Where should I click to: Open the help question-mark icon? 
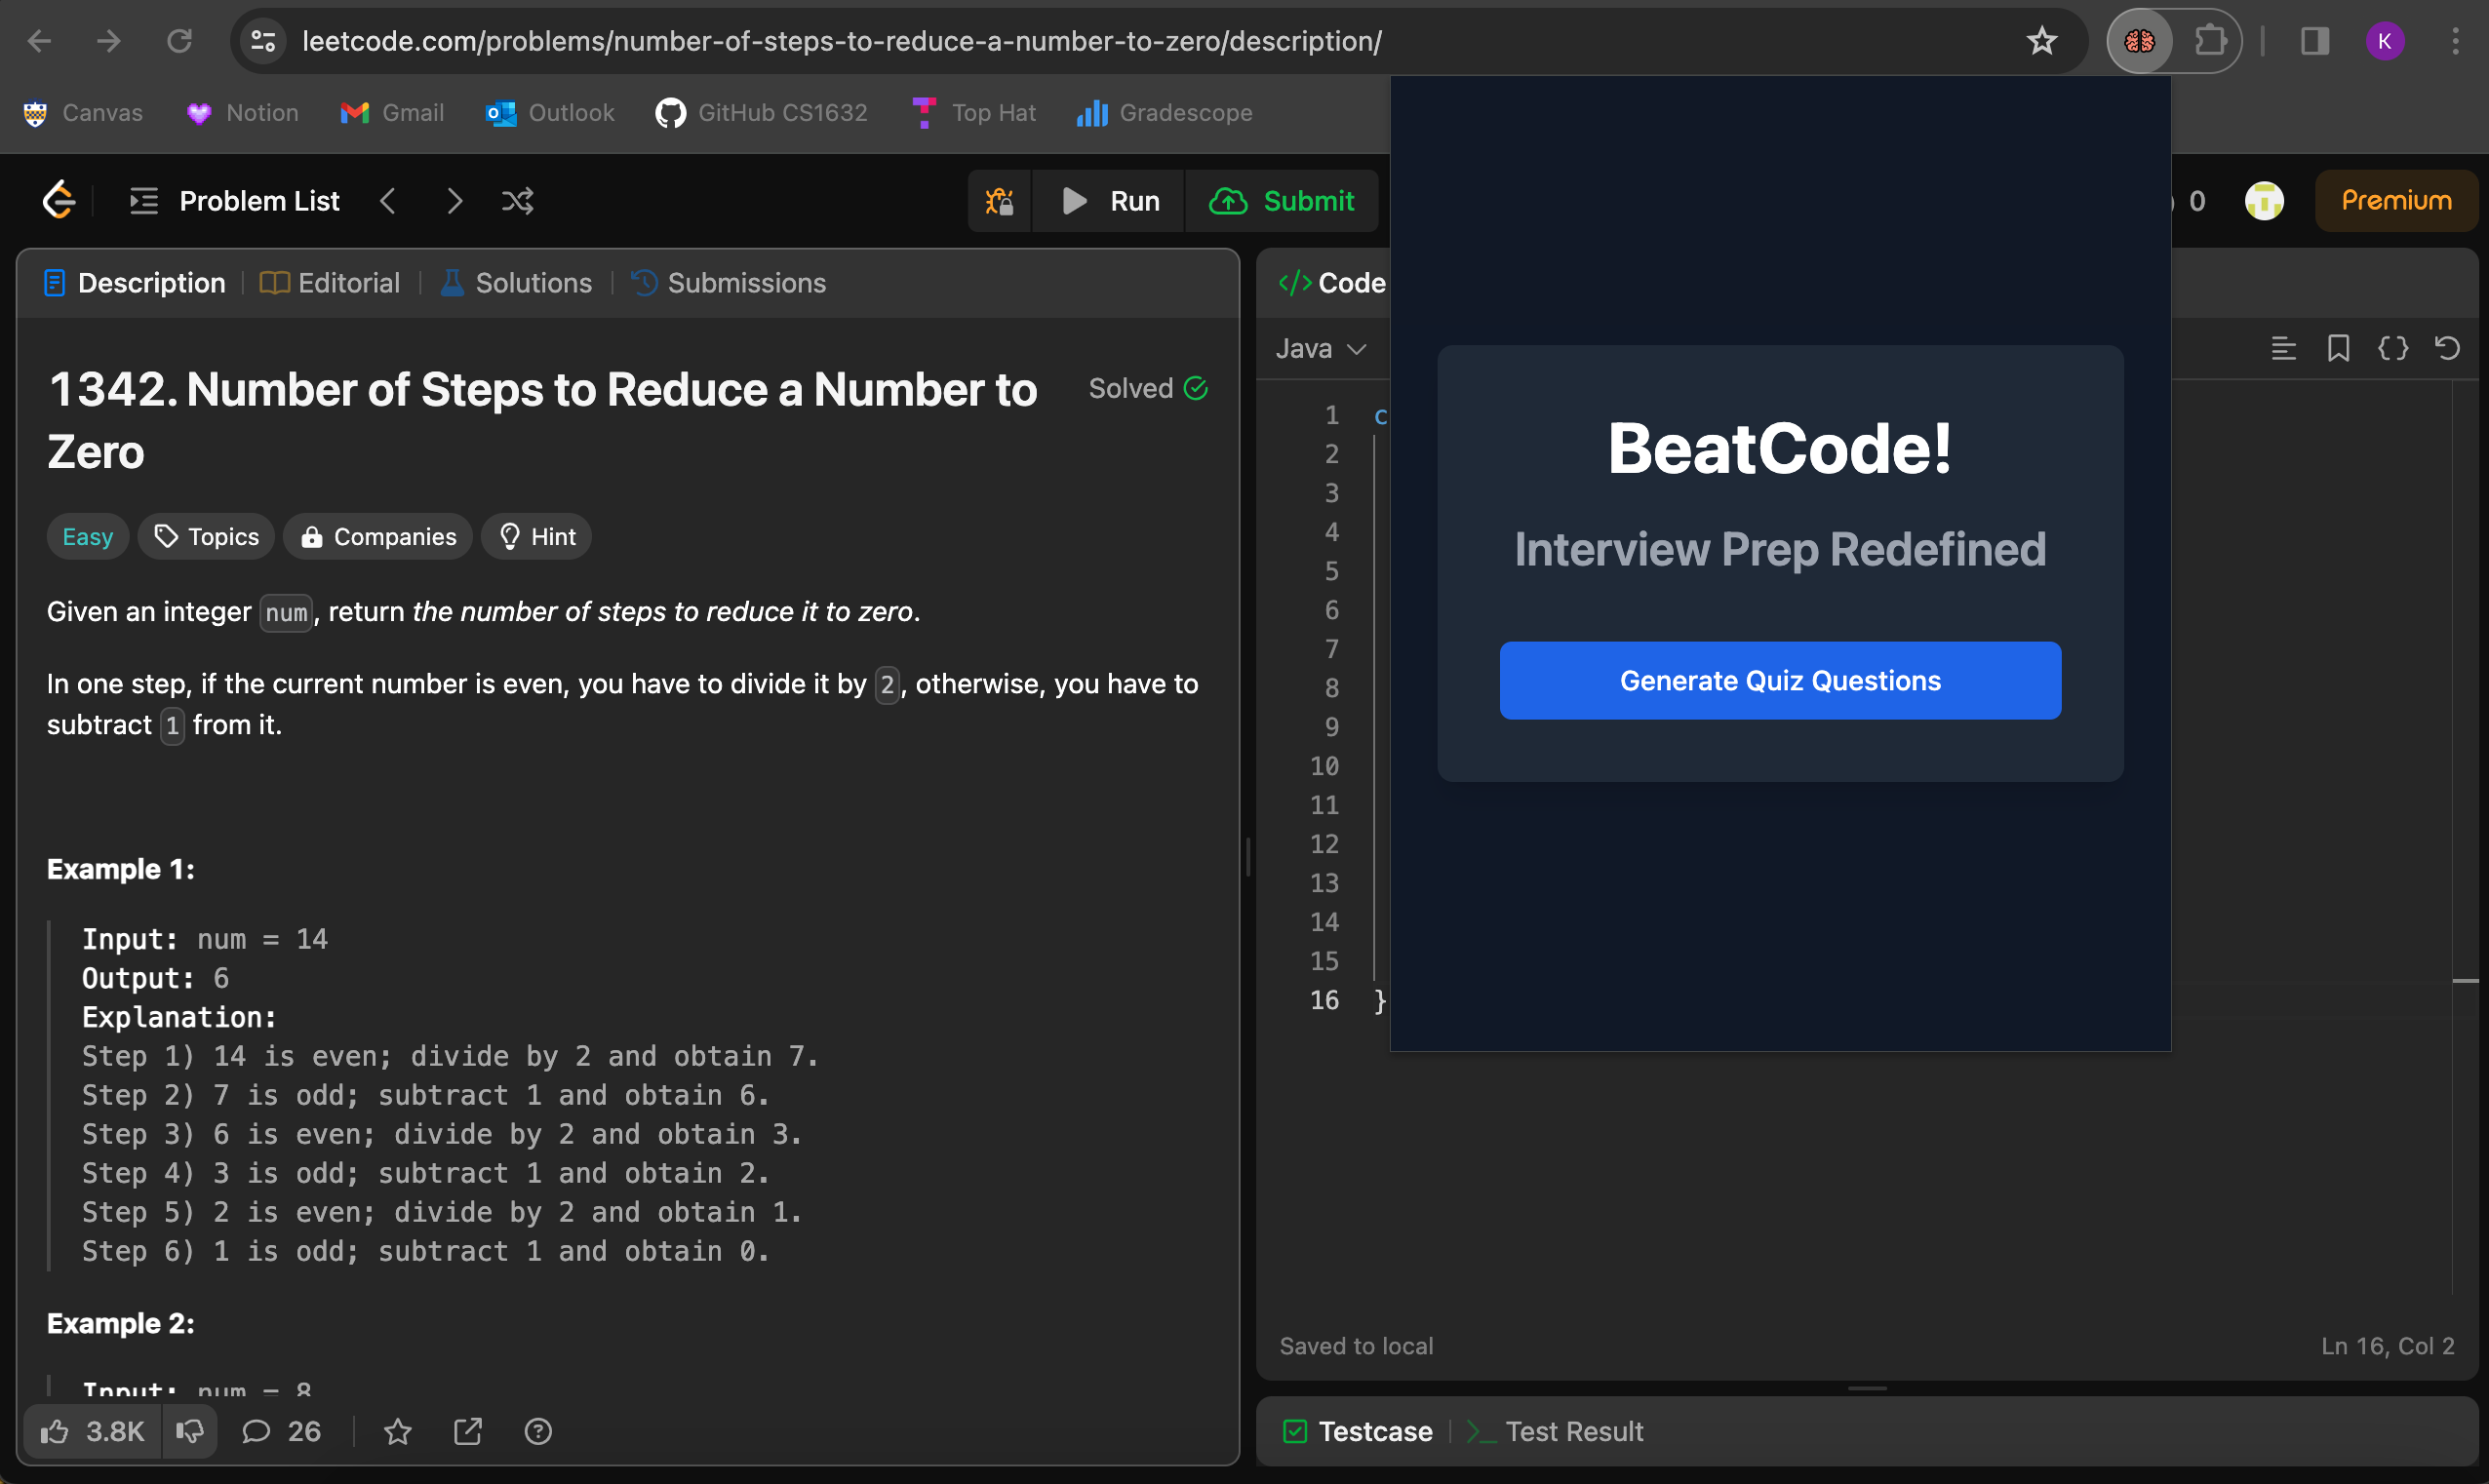click(x=537, y=1431)
